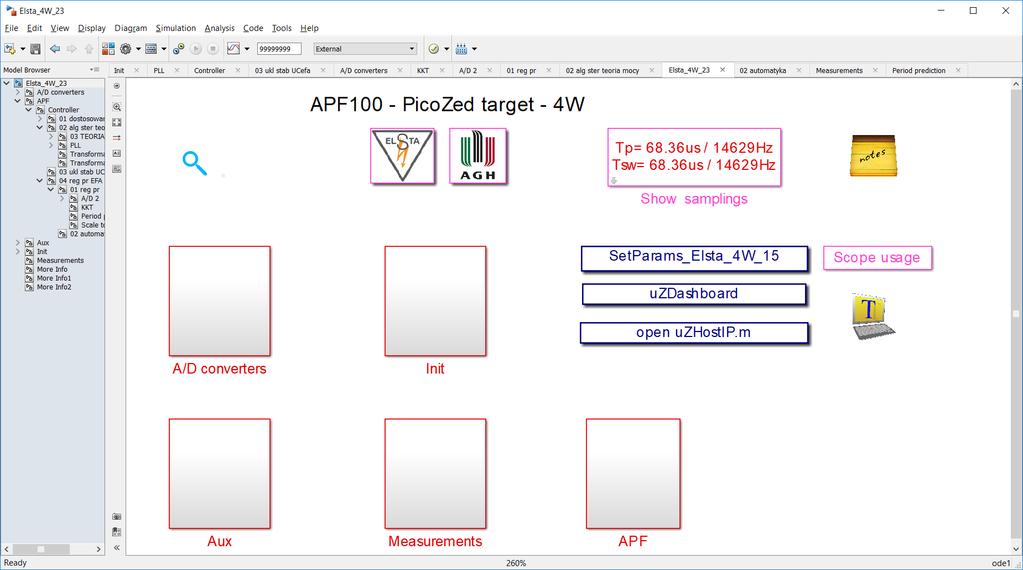Toggle sample time legend arrows icon
Image resolution: width=1023 pixels, height=570 pixels.
pos(117,138)
